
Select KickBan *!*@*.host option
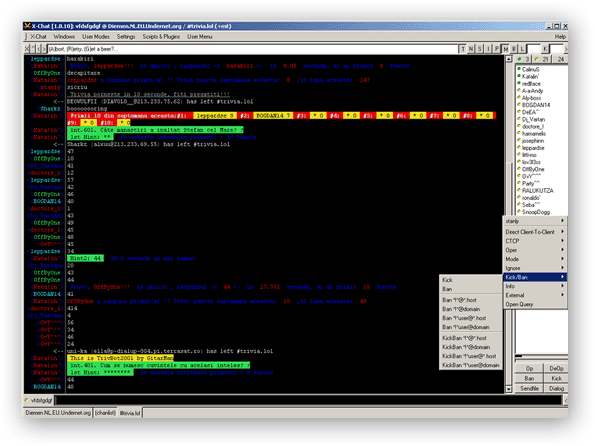pos(471,338)
